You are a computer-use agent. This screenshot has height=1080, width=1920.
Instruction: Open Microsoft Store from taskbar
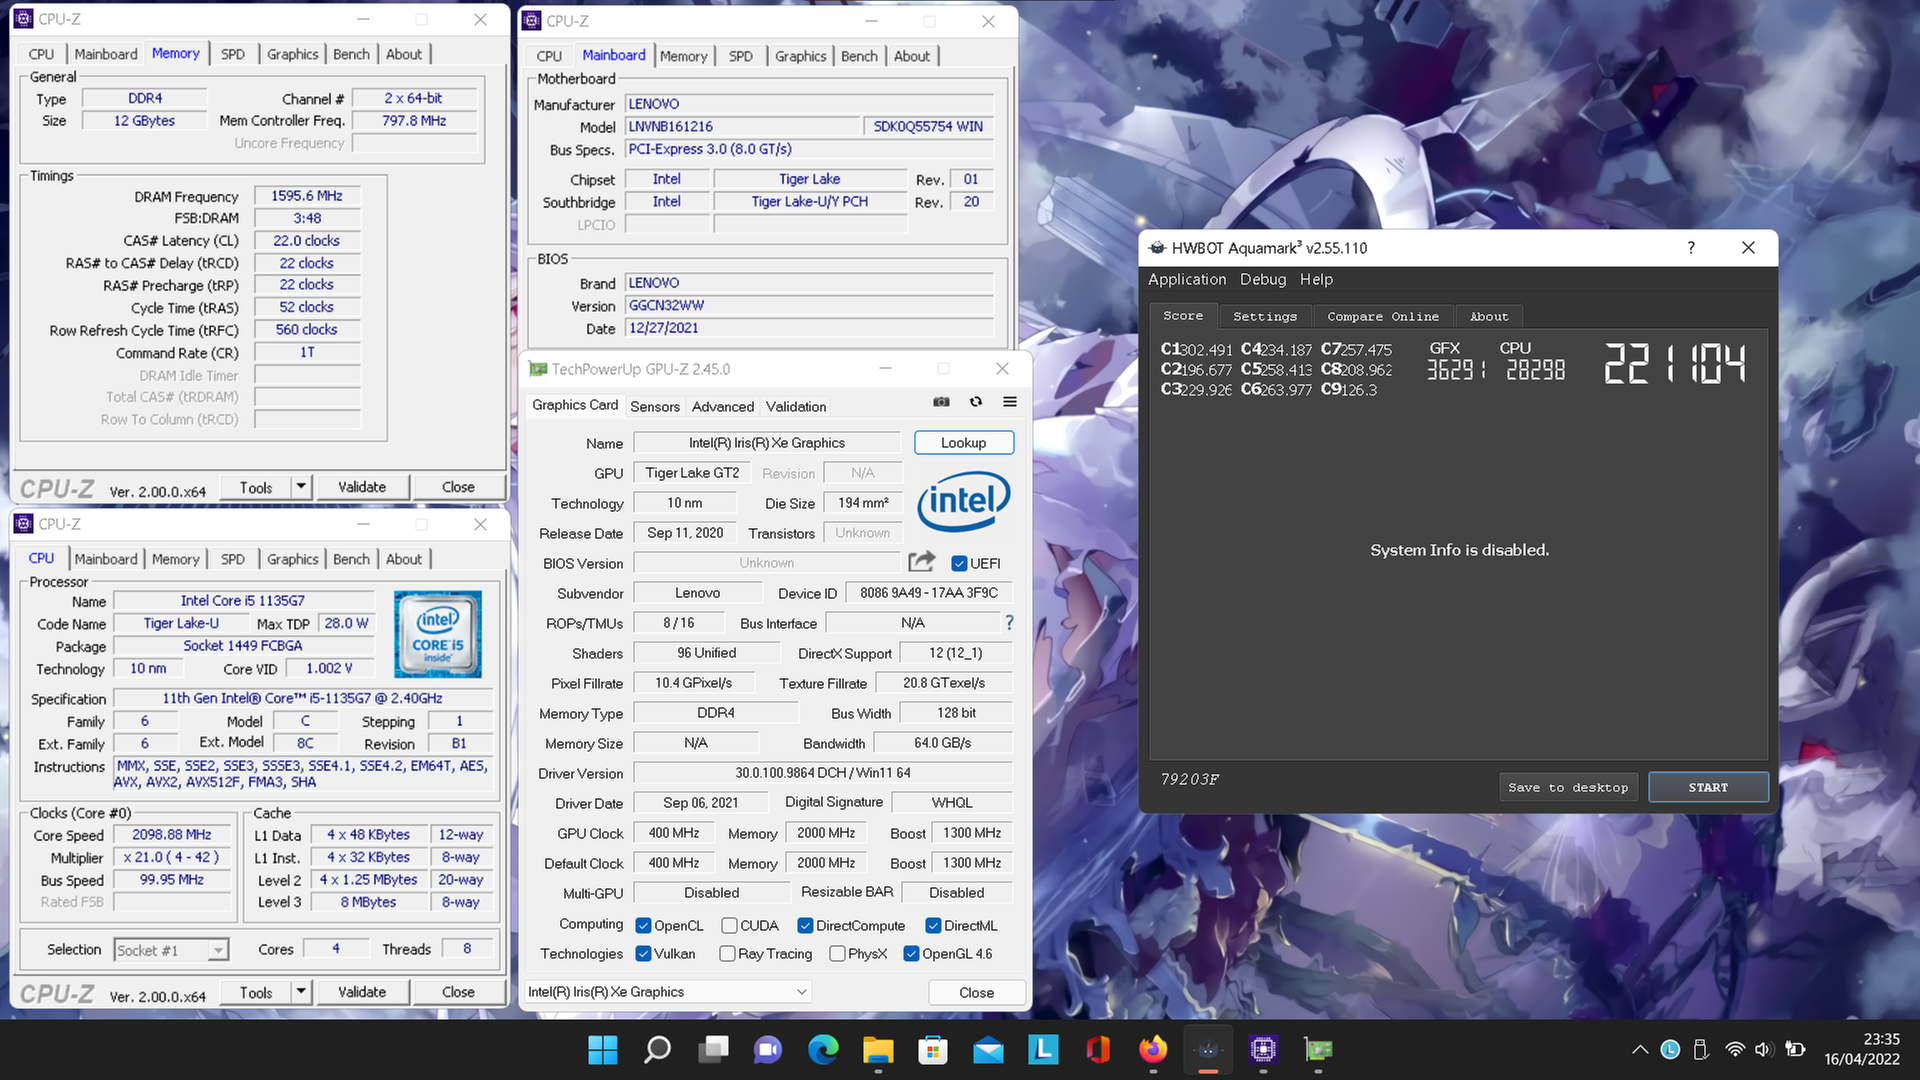(933, 1049)
